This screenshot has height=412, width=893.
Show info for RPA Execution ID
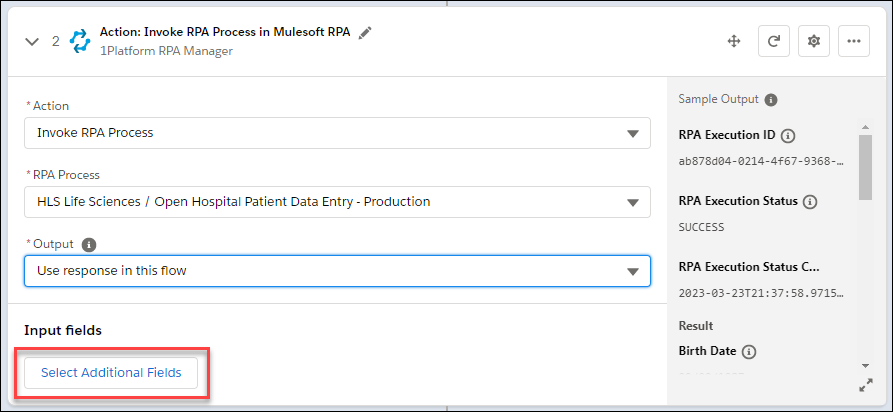click(788, 136)
